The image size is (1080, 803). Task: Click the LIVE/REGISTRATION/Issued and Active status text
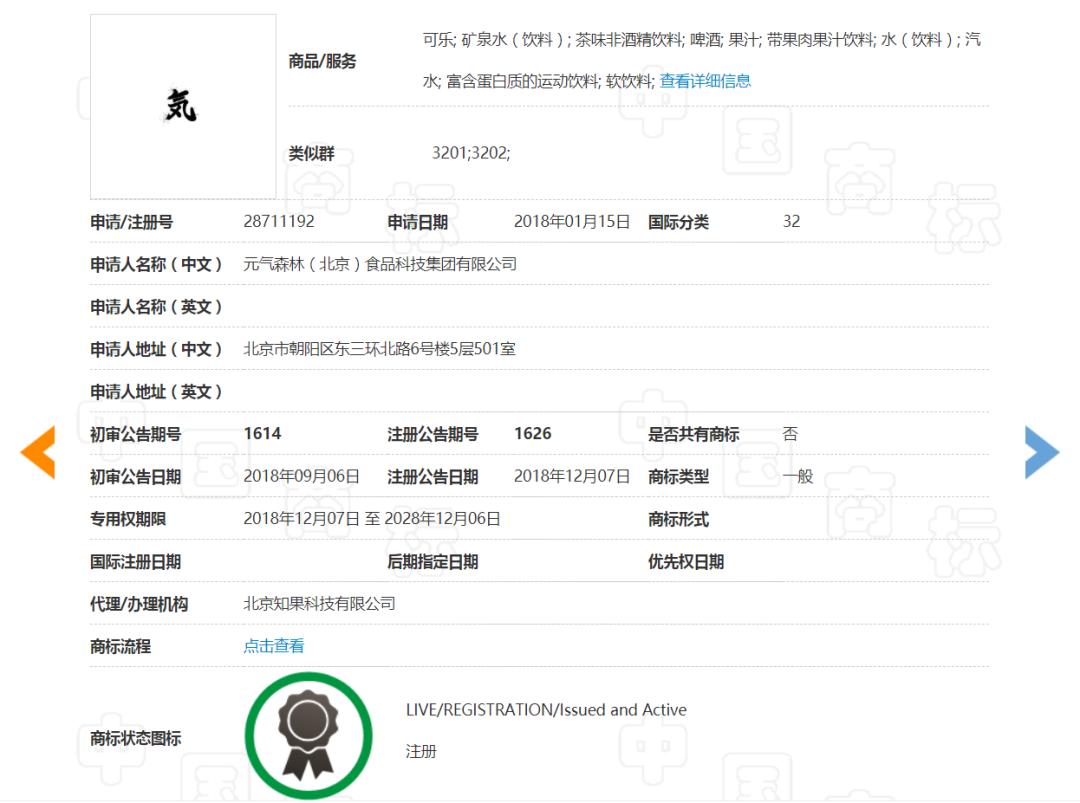click(x=546, y=709)
